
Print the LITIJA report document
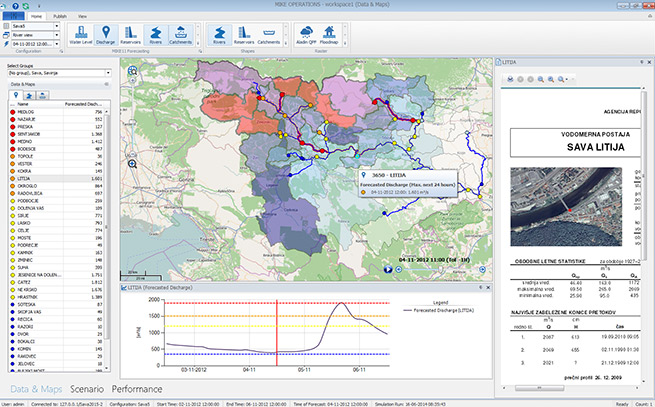click(x=510, y=77)
